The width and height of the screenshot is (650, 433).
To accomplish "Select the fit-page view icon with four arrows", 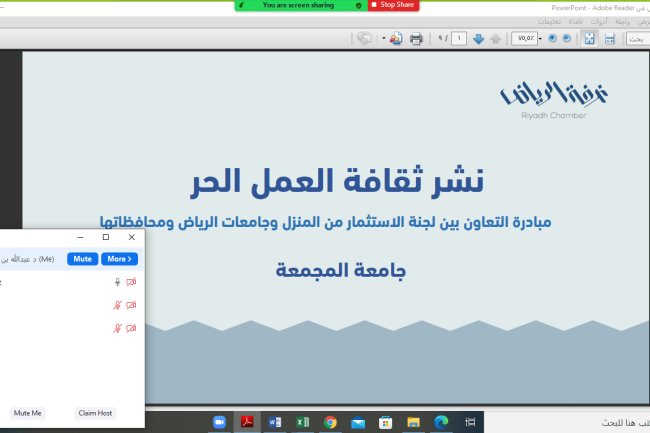I will 589,39.
